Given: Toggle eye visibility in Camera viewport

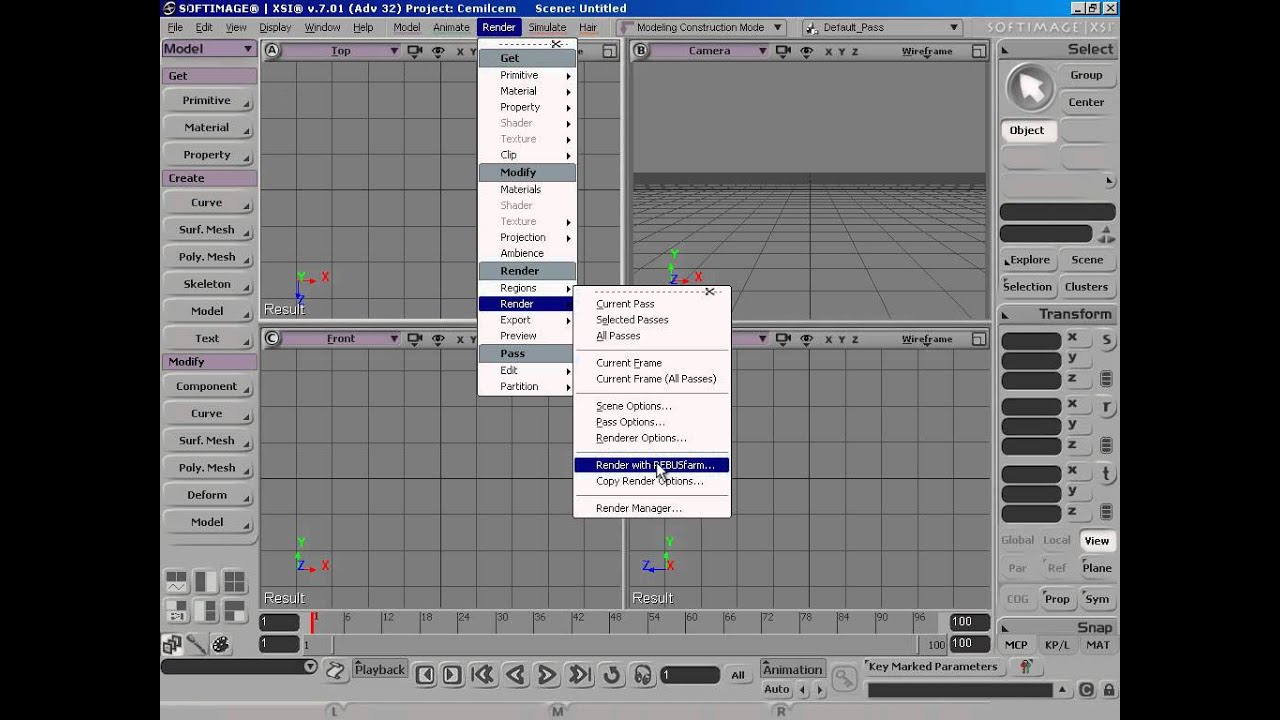Looking at the screenshot, I should pos(806,51).
